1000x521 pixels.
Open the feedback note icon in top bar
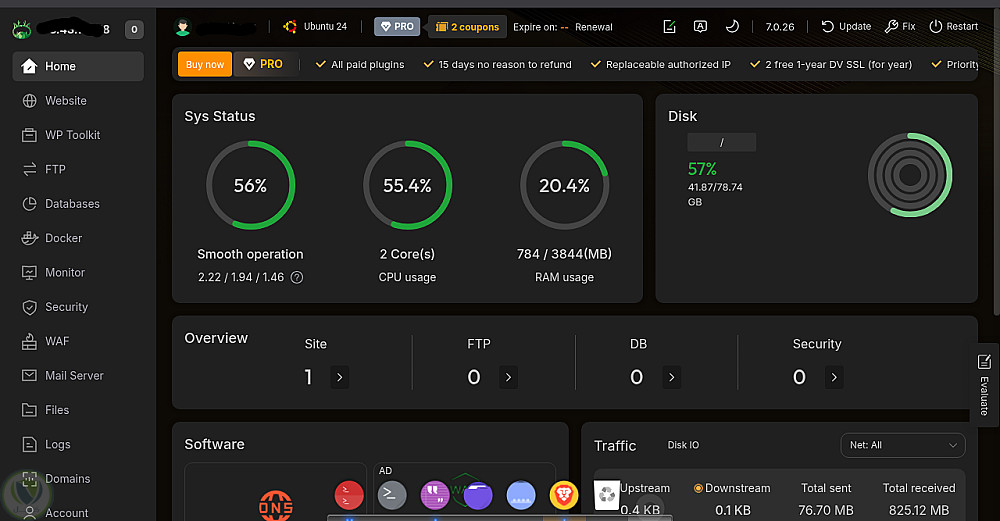point(669,27)
